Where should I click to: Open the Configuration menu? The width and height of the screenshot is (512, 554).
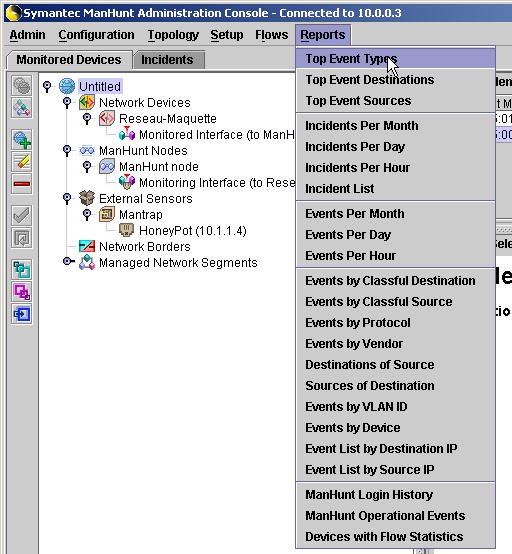coord(96,35)
